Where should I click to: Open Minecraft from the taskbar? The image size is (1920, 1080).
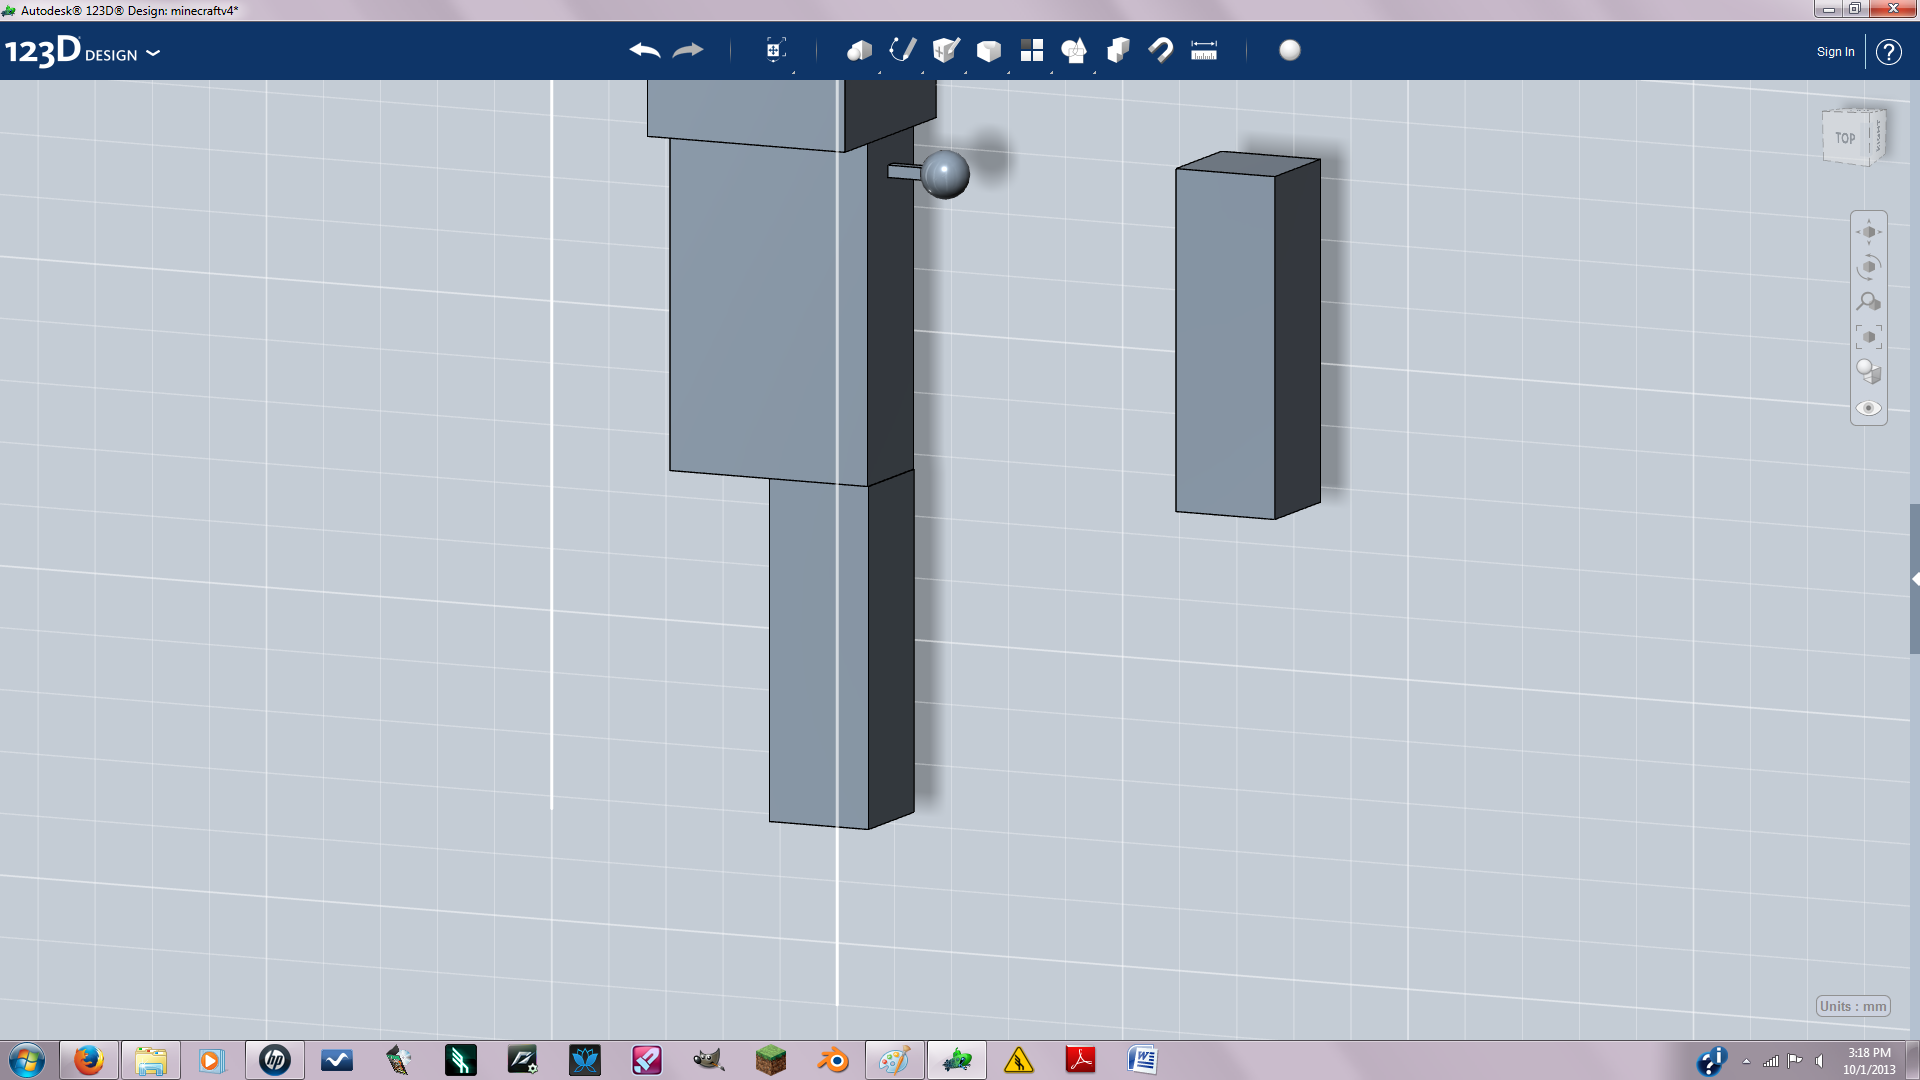tap(771, 1060)
